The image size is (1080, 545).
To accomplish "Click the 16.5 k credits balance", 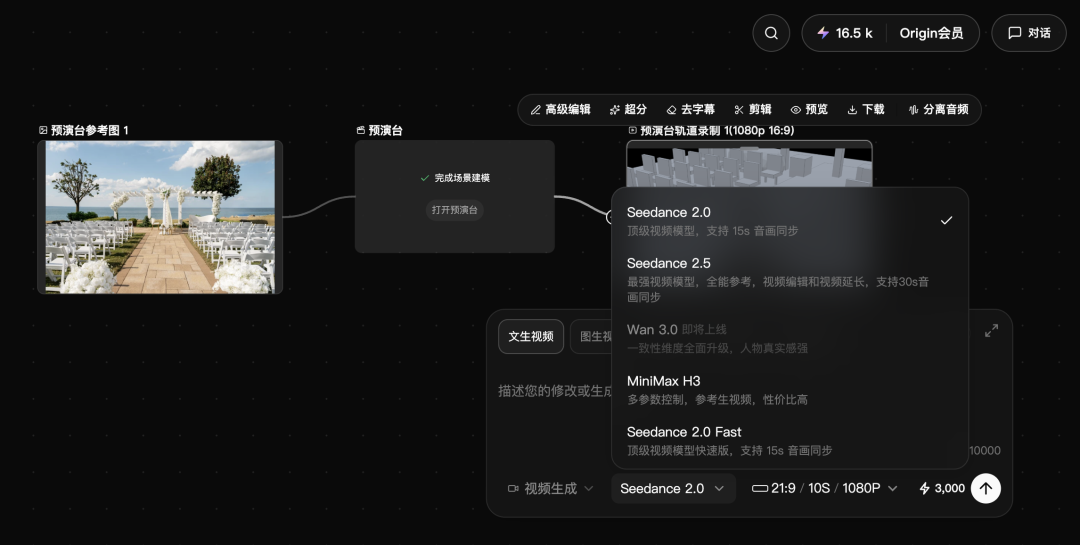I will click(854, 33).
